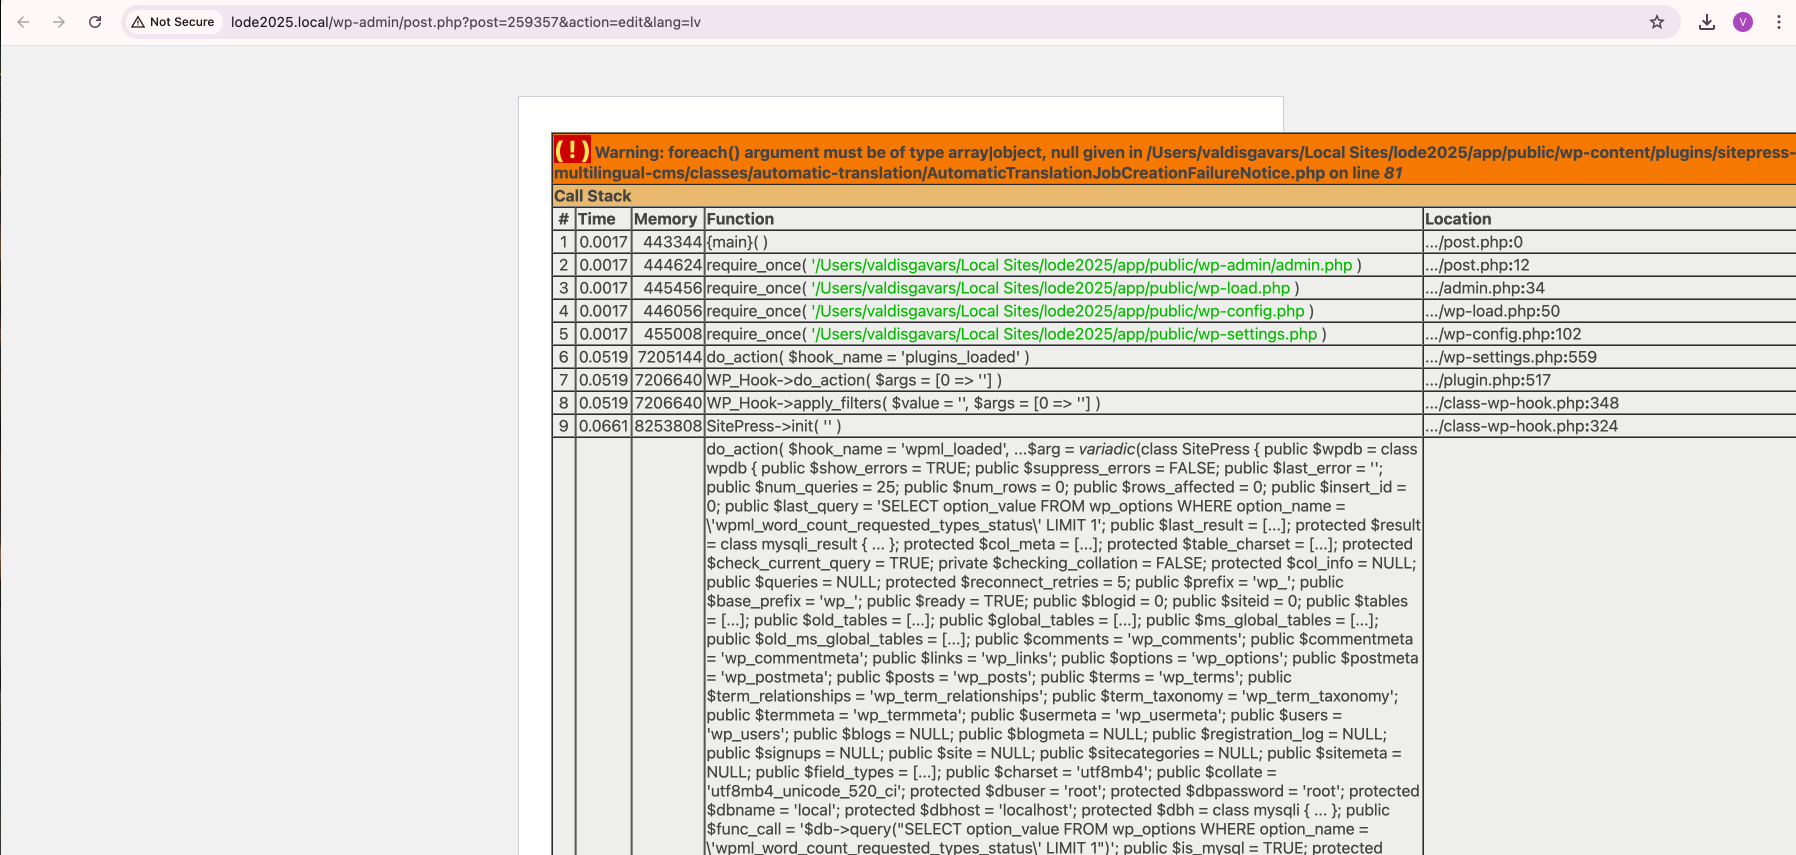Image resolution: width=1796 pixels, height=855 pixels.
Task: Click the Location column header
Action: (1457, 219)
